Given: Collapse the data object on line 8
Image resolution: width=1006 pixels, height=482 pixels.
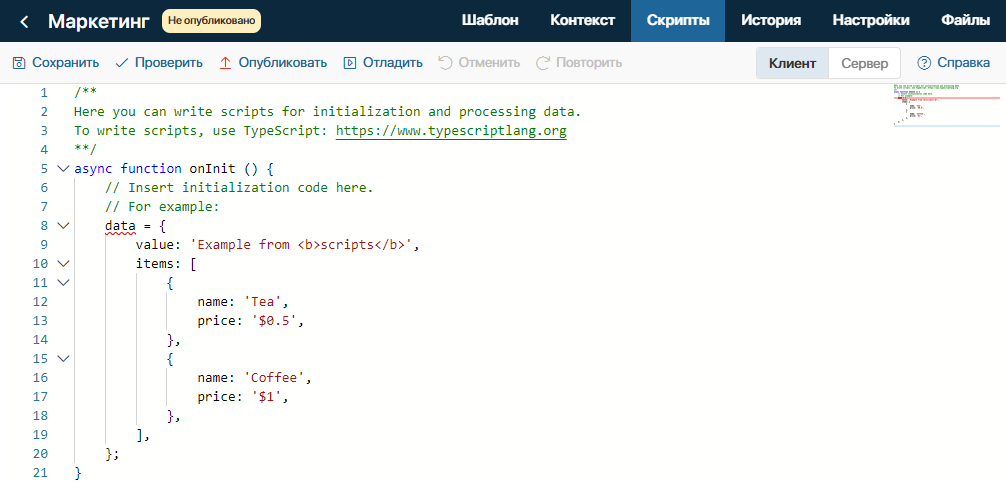Looking at the screenshot, I should tap(63, 225).
